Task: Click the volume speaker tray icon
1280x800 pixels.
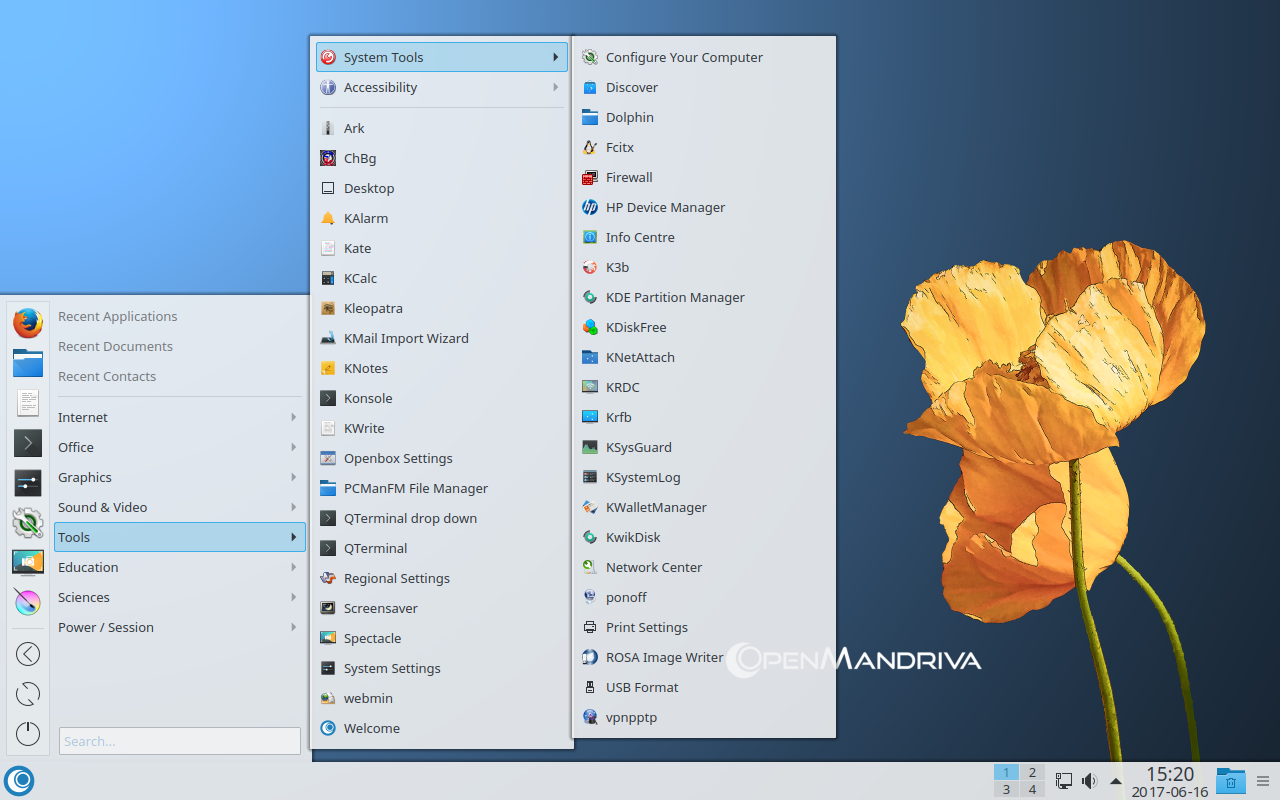Action: point(1089,781)
